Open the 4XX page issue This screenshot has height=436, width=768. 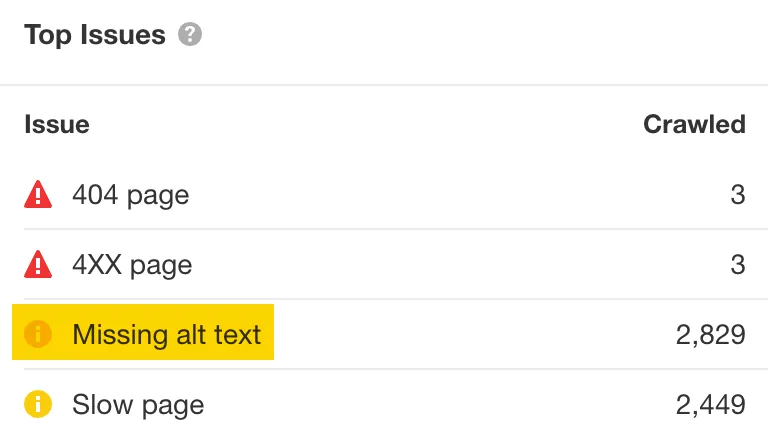click(x=132, y=265)
